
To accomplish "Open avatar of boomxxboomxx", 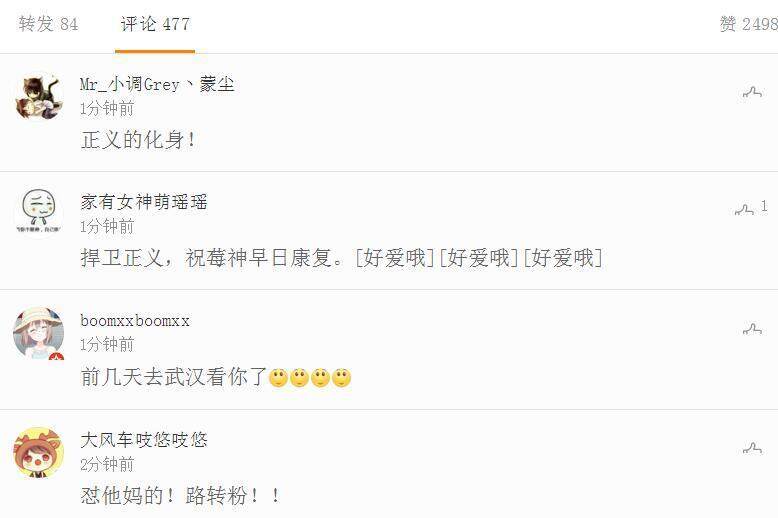I will 38,332.
